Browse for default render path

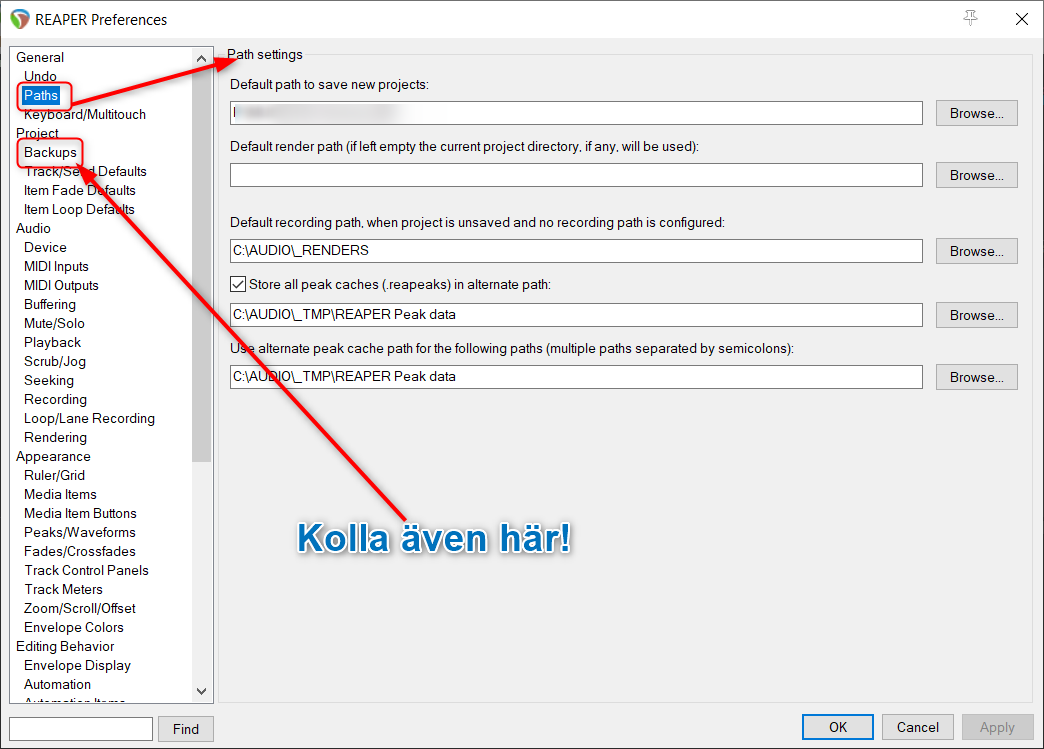(x=976, y=175)
